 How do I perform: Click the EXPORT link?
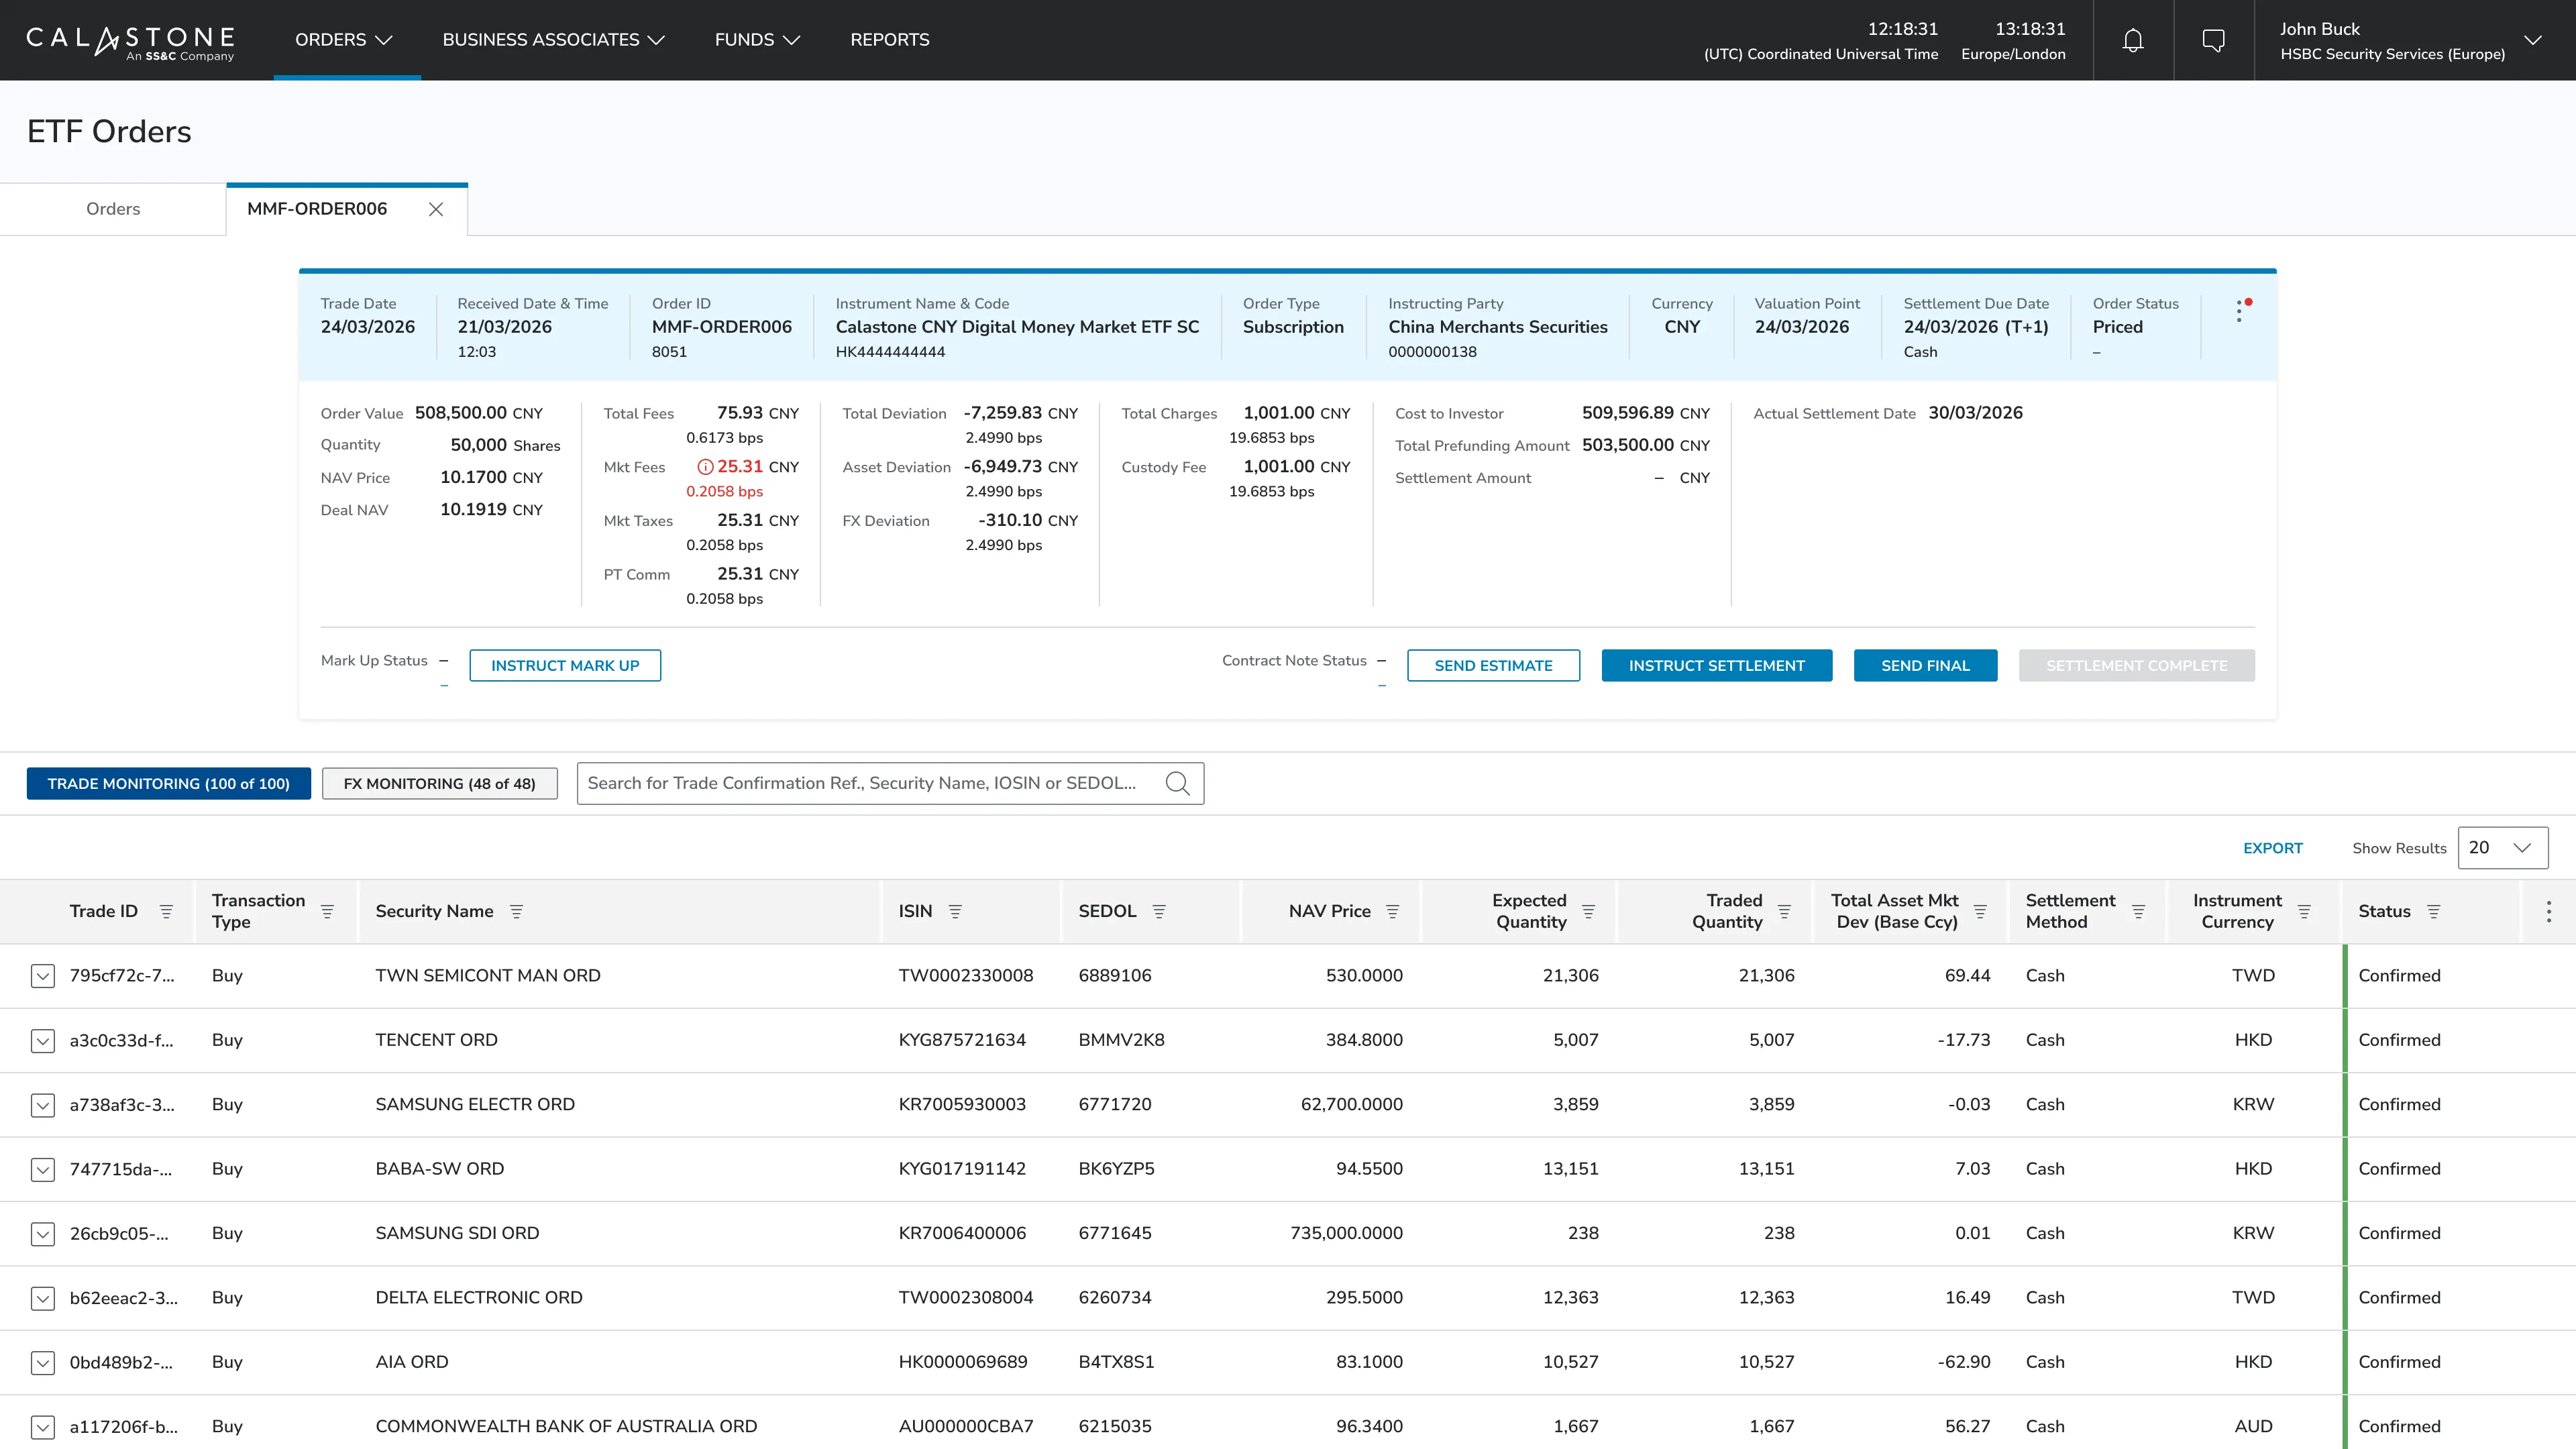(x=2272, y=848)
